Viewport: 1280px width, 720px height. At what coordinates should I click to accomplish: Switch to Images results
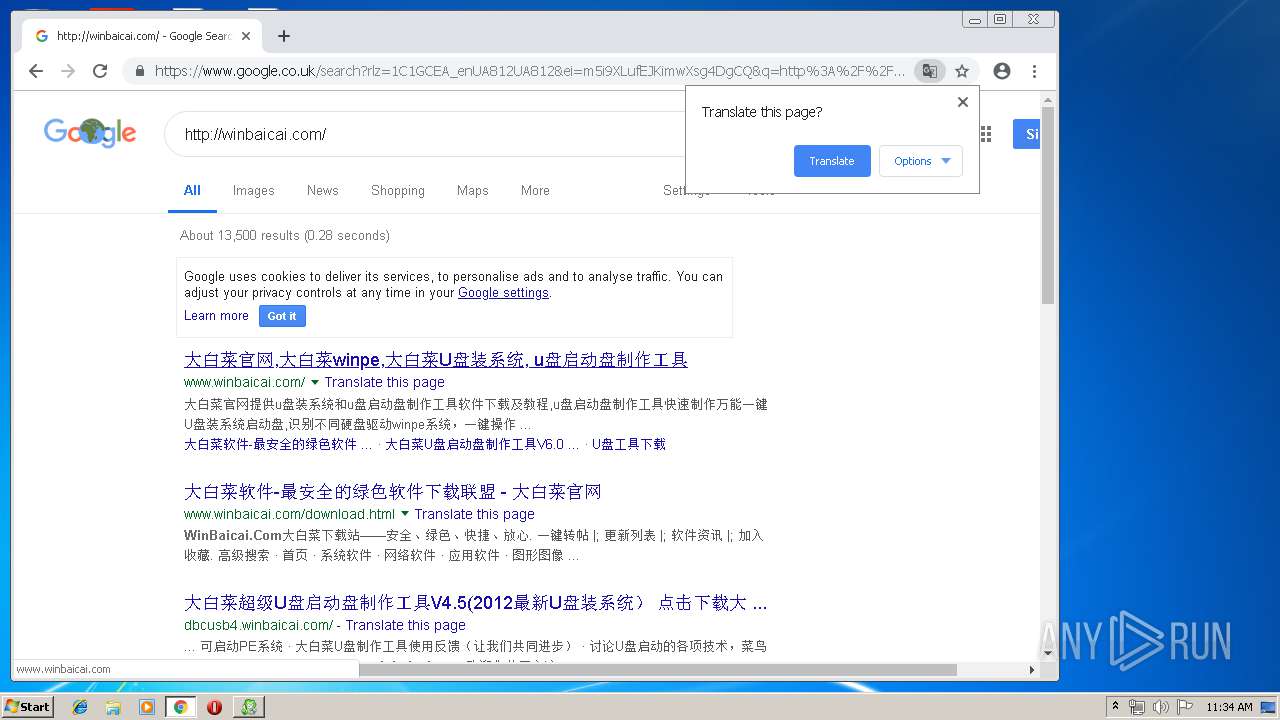pyautogui.click(x=253, y=190)
